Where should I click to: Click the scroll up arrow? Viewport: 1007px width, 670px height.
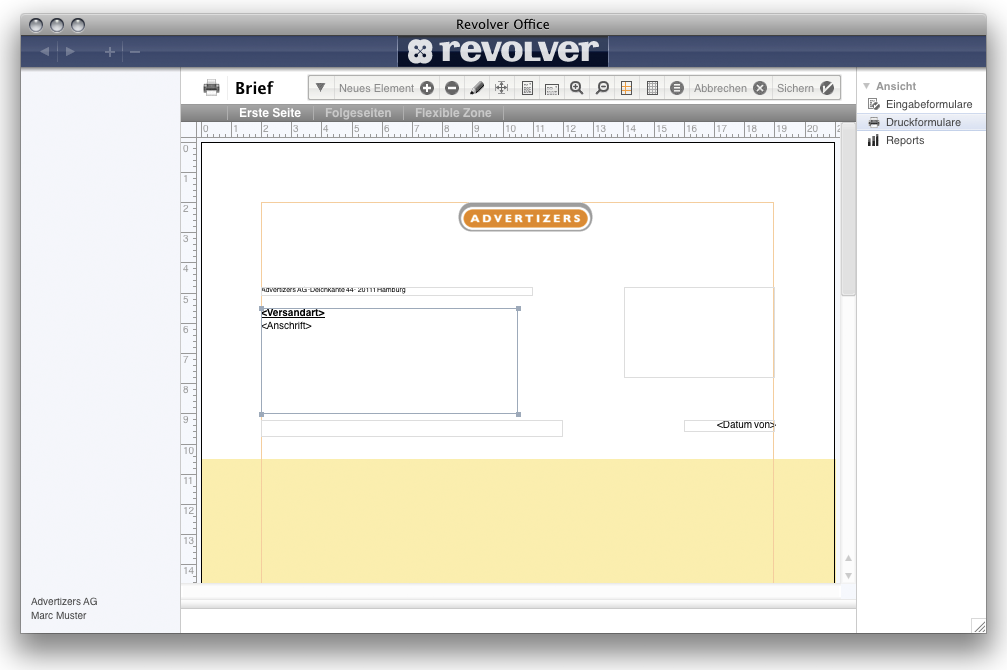click(x=848, y=558)
